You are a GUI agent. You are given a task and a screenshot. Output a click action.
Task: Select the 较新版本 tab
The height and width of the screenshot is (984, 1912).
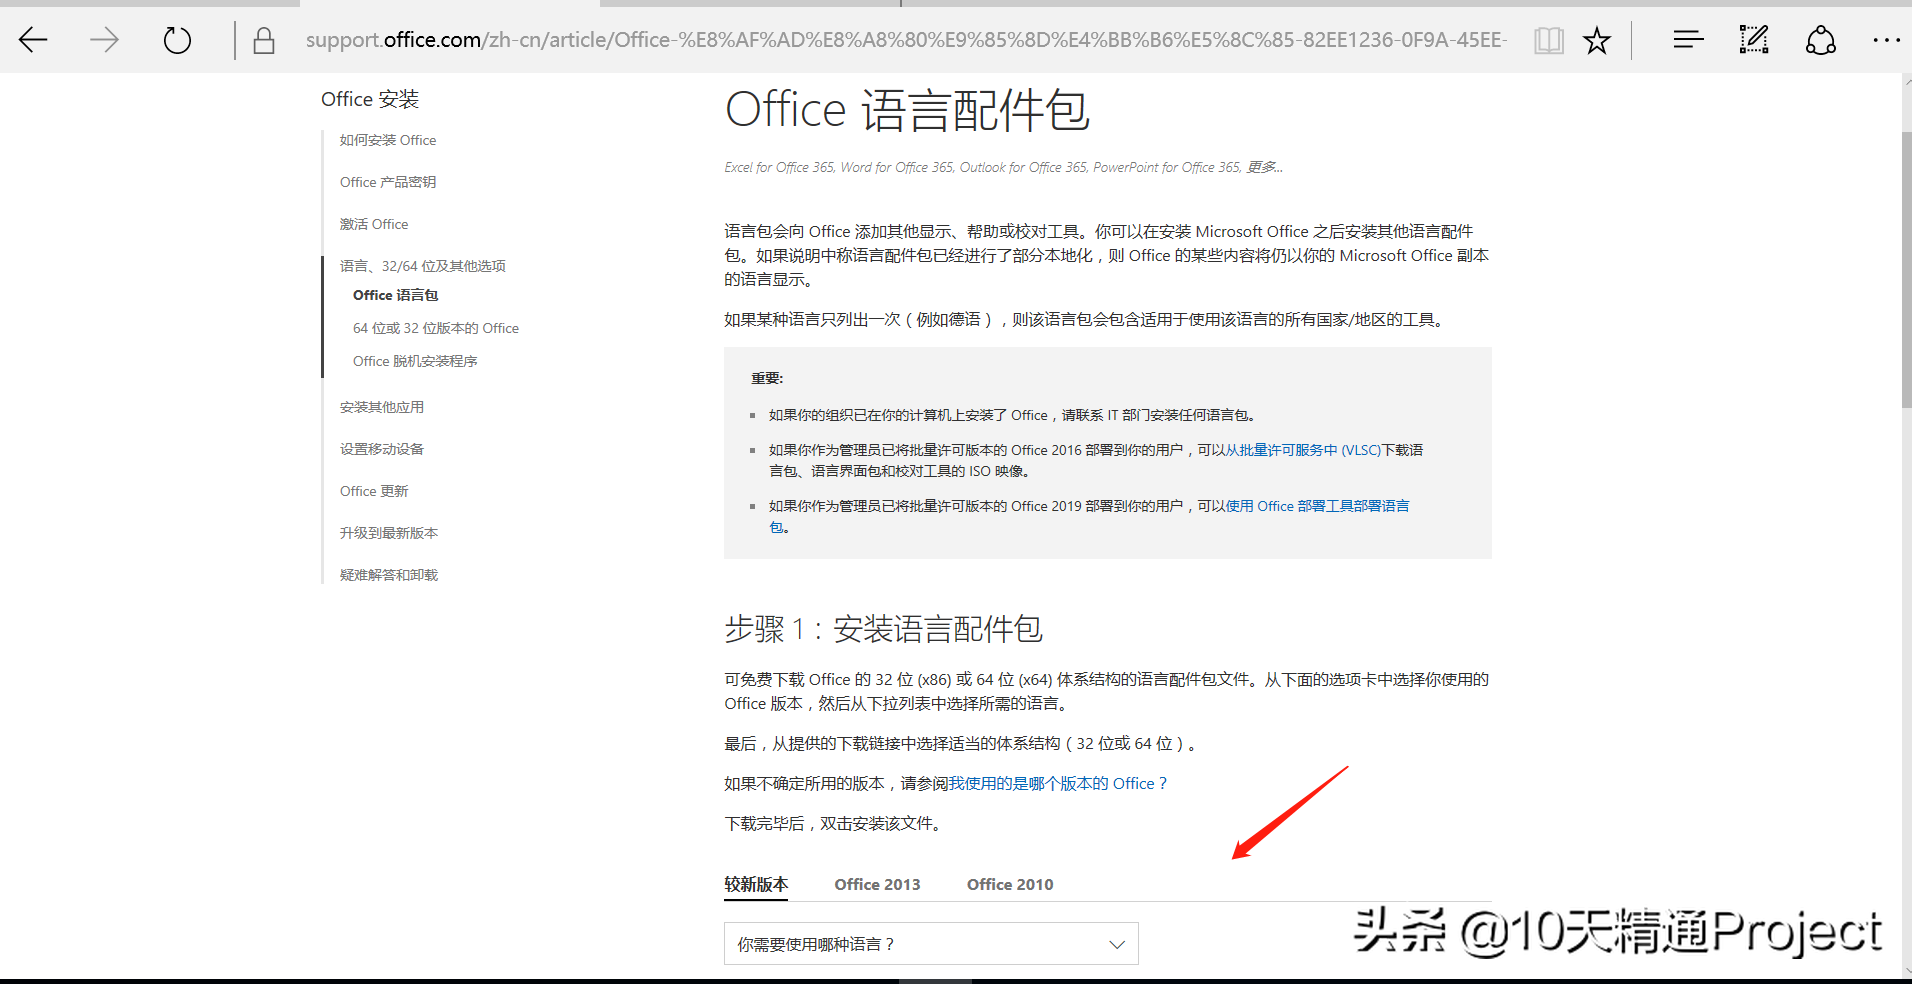756,884
